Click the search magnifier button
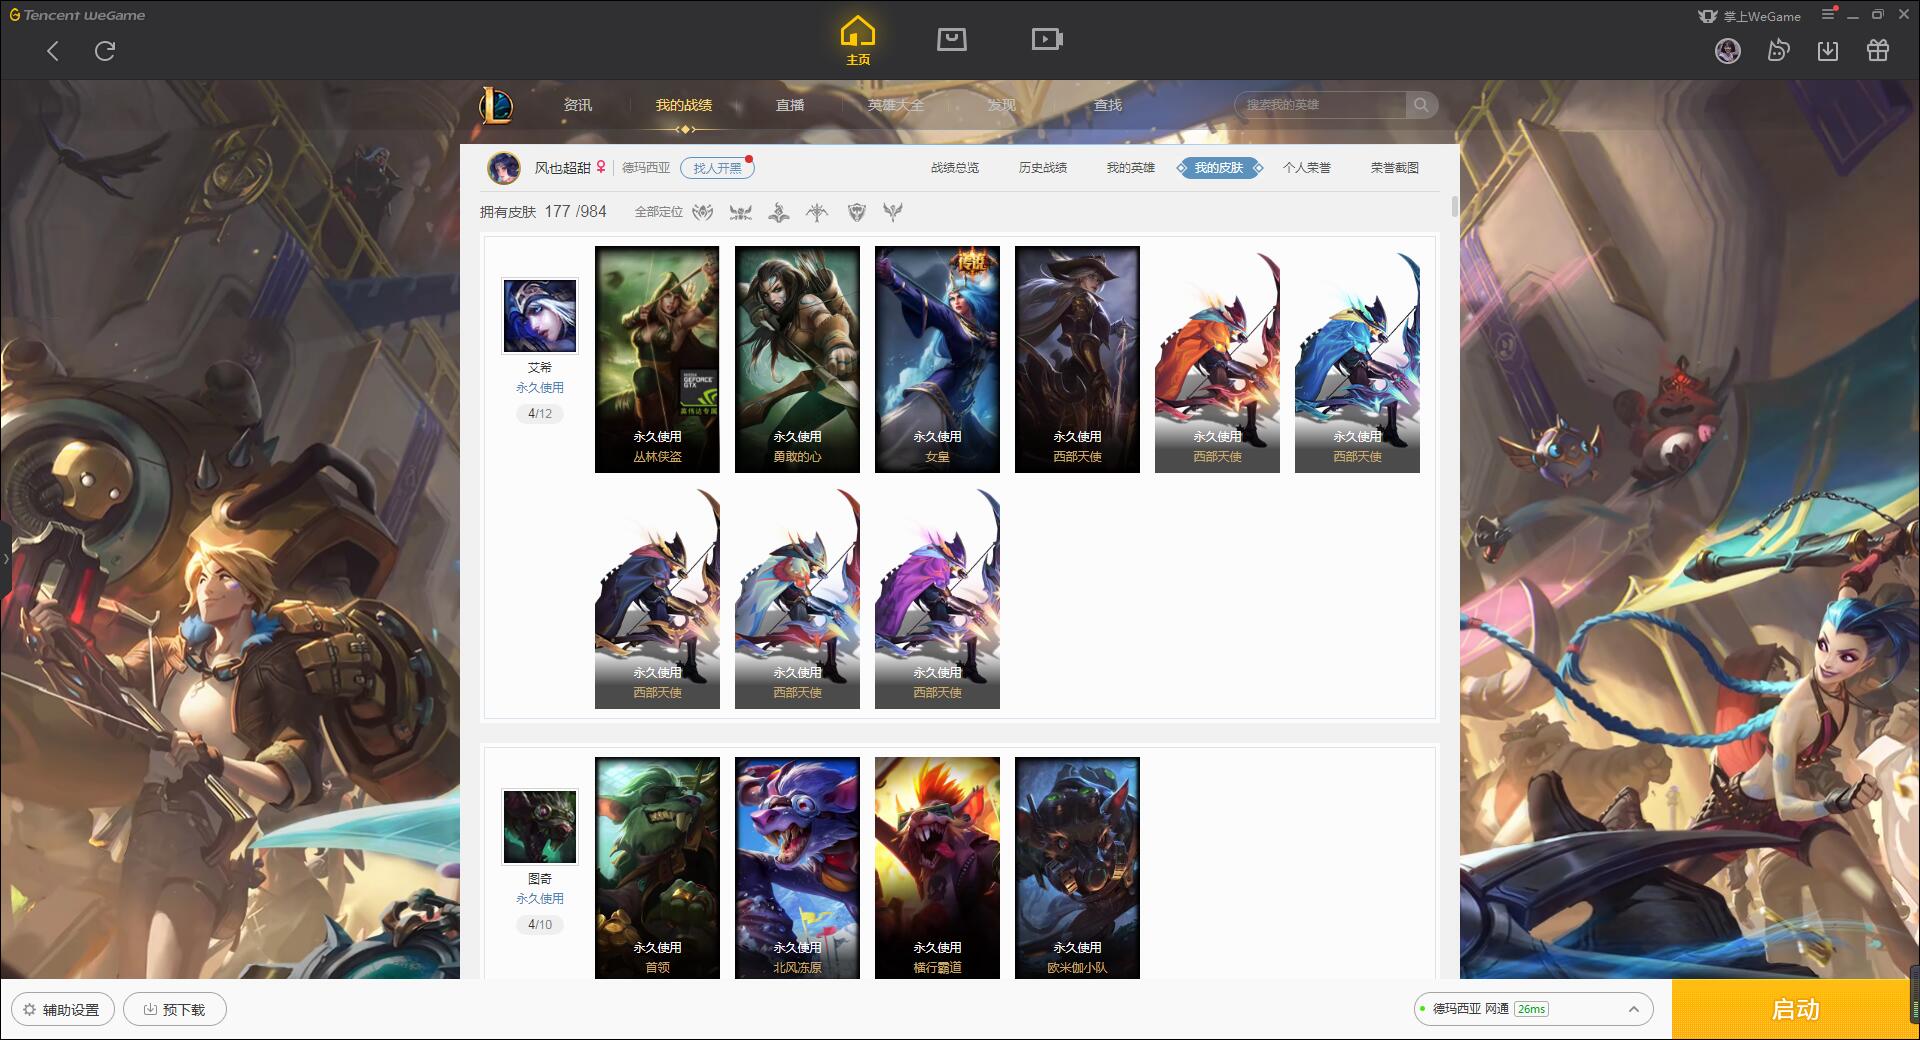1920x1040 pixels. (1421, 105)
